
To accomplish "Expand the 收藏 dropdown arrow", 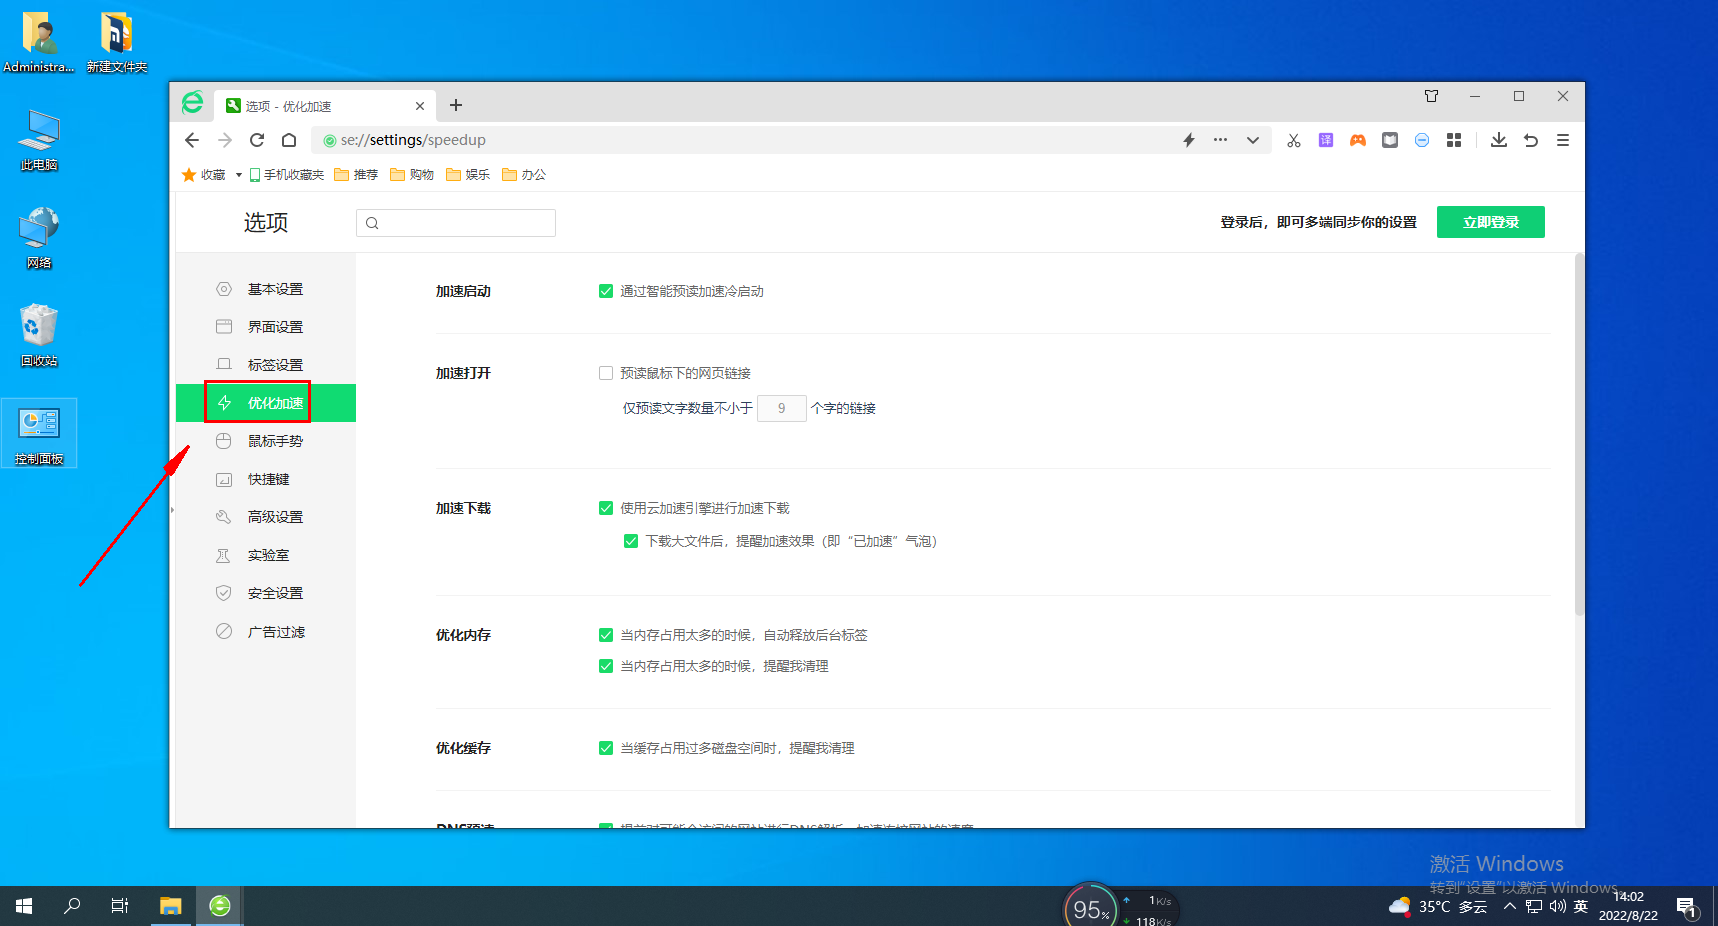I will click(x=239, y=175).
